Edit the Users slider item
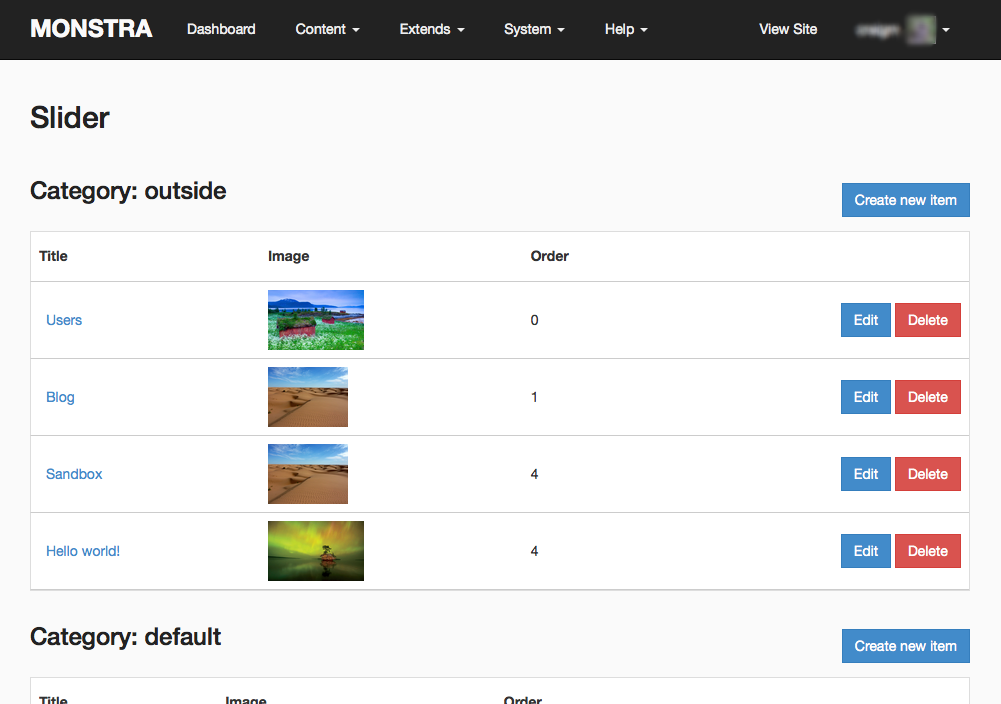1001x704 pixels. coord(865,320)
